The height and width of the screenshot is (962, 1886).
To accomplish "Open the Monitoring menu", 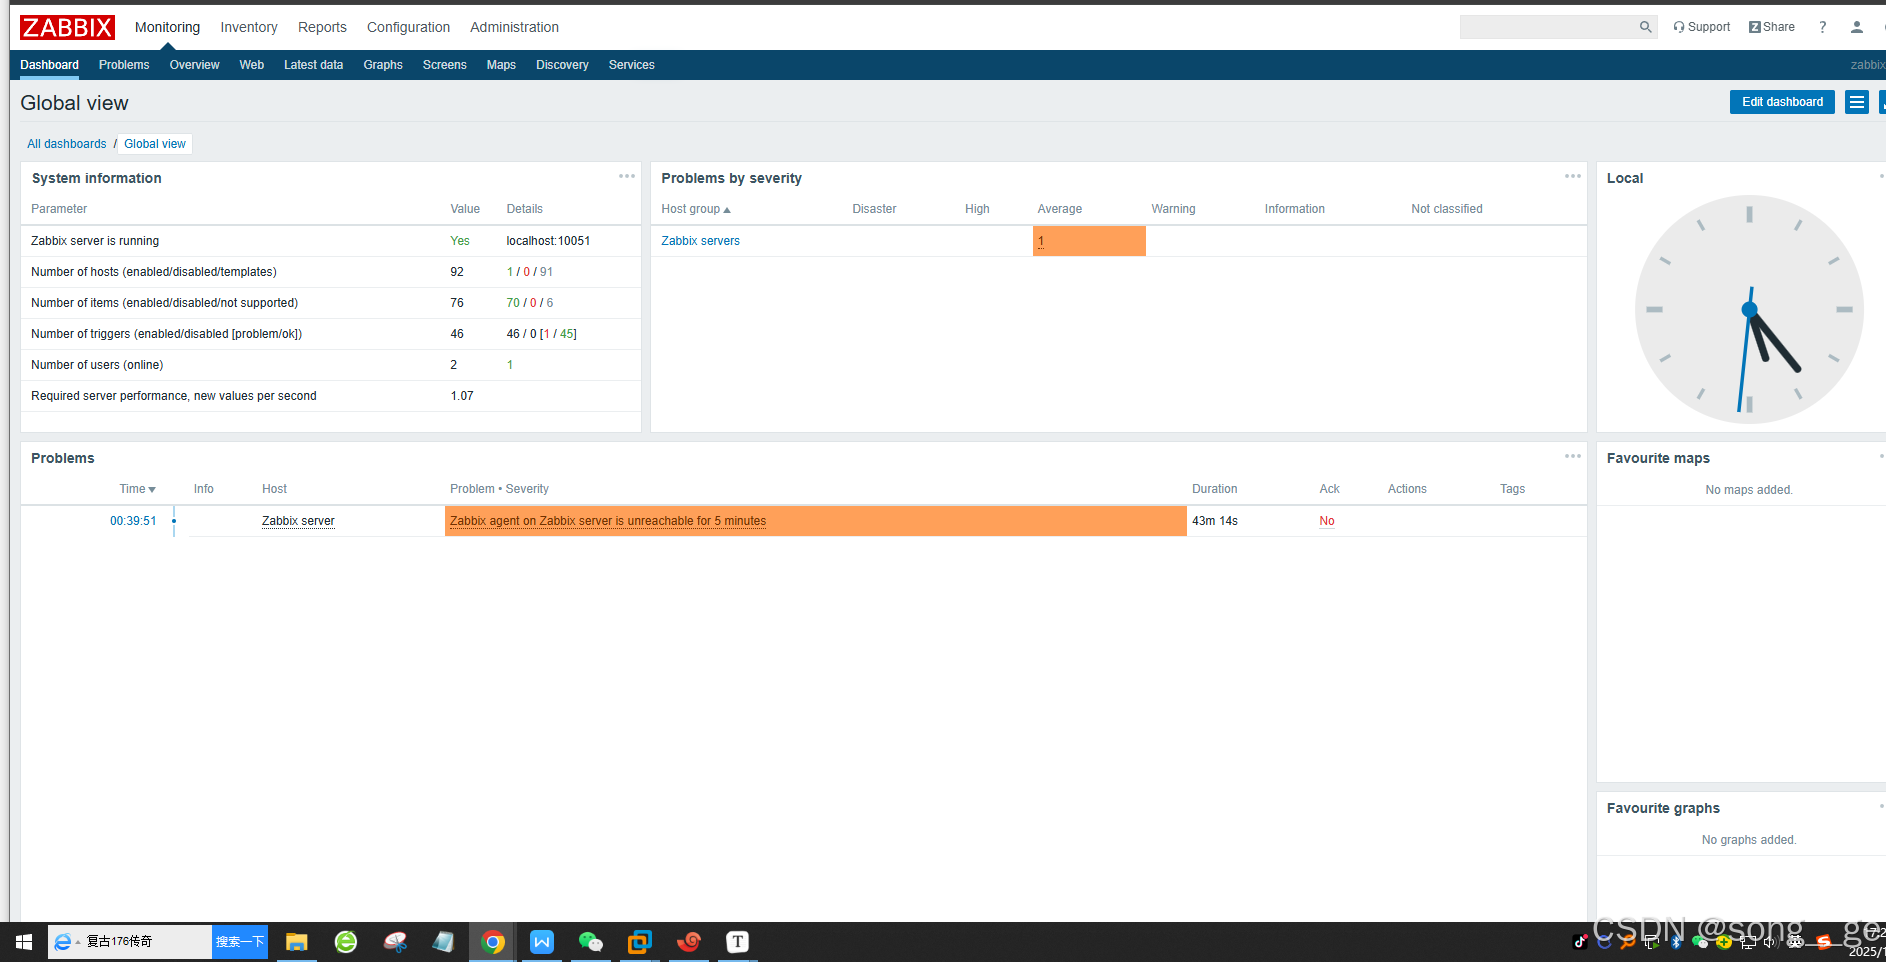I will coord(167,27).
